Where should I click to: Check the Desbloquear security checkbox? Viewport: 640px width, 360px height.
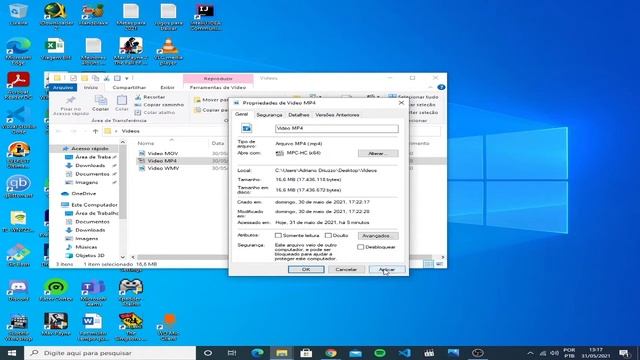point(360,247)
